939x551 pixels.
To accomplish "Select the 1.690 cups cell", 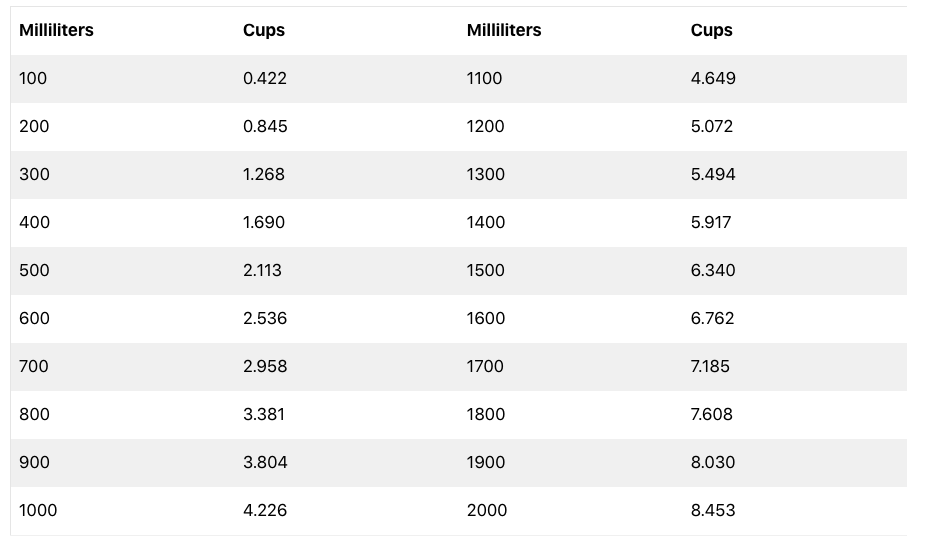I will tap(264, 222).
